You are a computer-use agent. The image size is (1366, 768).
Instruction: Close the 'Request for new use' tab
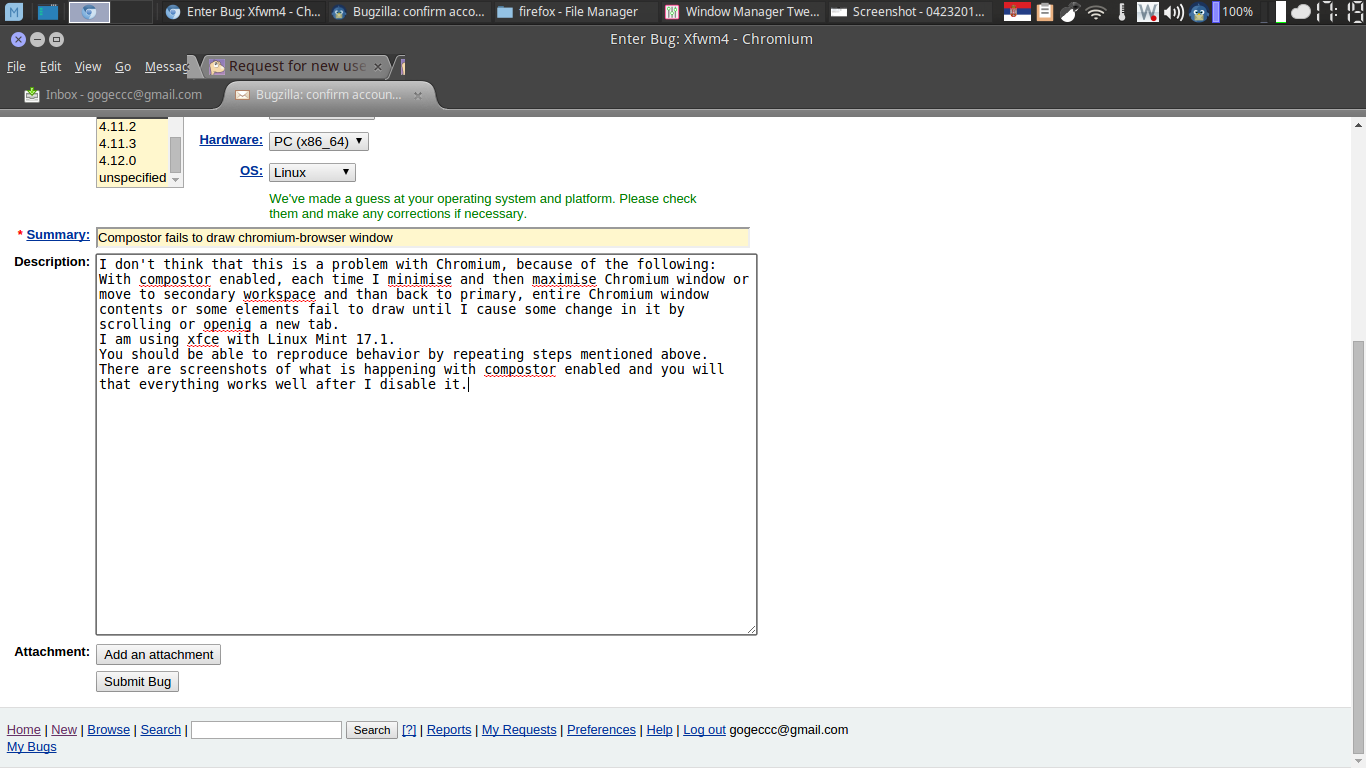tap(378, 67)
